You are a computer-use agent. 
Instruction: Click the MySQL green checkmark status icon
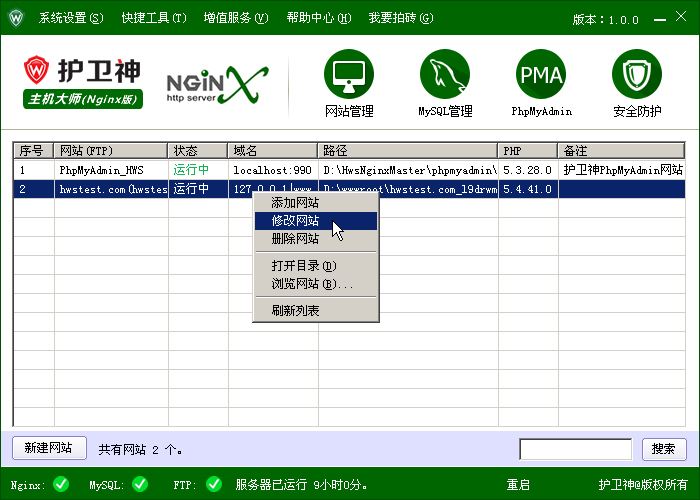pyautogui.click(x=140, y=484)
